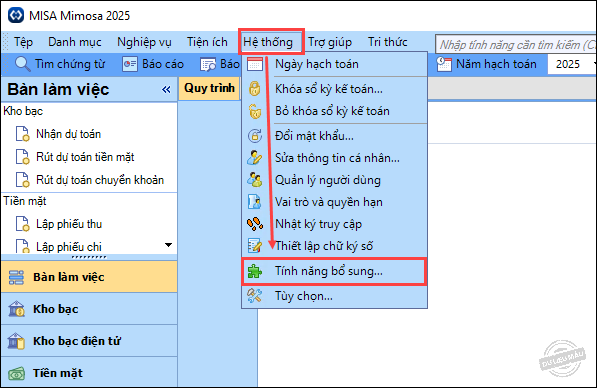Click the document icon of Rút dự toán tiền mặt

[22, 157]
